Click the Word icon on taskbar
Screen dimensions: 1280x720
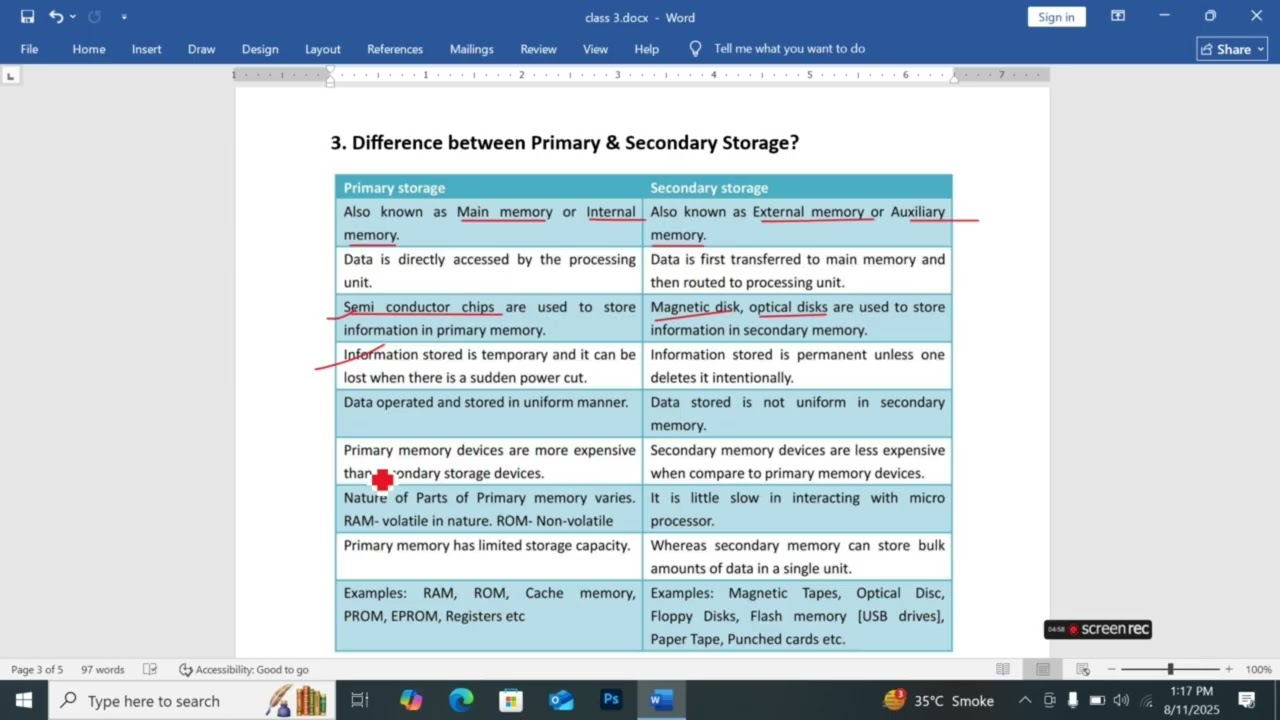[661, 701]
